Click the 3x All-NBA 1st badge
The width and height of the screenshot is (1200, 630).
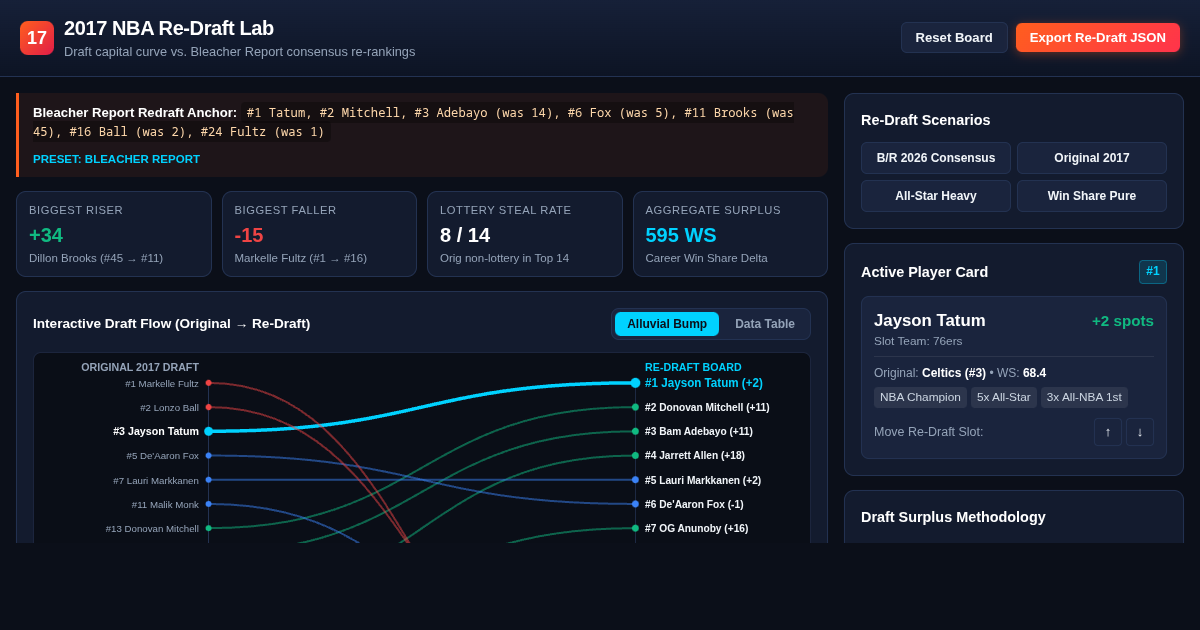point(1084,397)
